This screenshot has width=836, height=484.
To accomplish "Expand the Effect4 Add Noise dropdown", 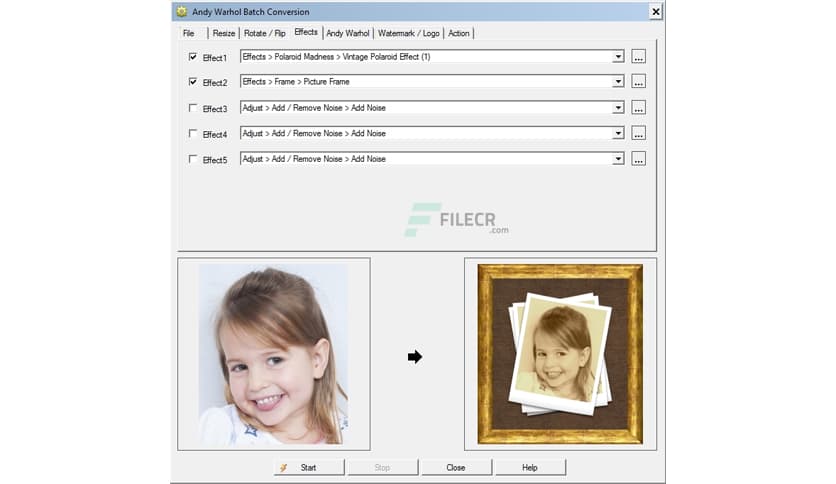I will (618, 133).
